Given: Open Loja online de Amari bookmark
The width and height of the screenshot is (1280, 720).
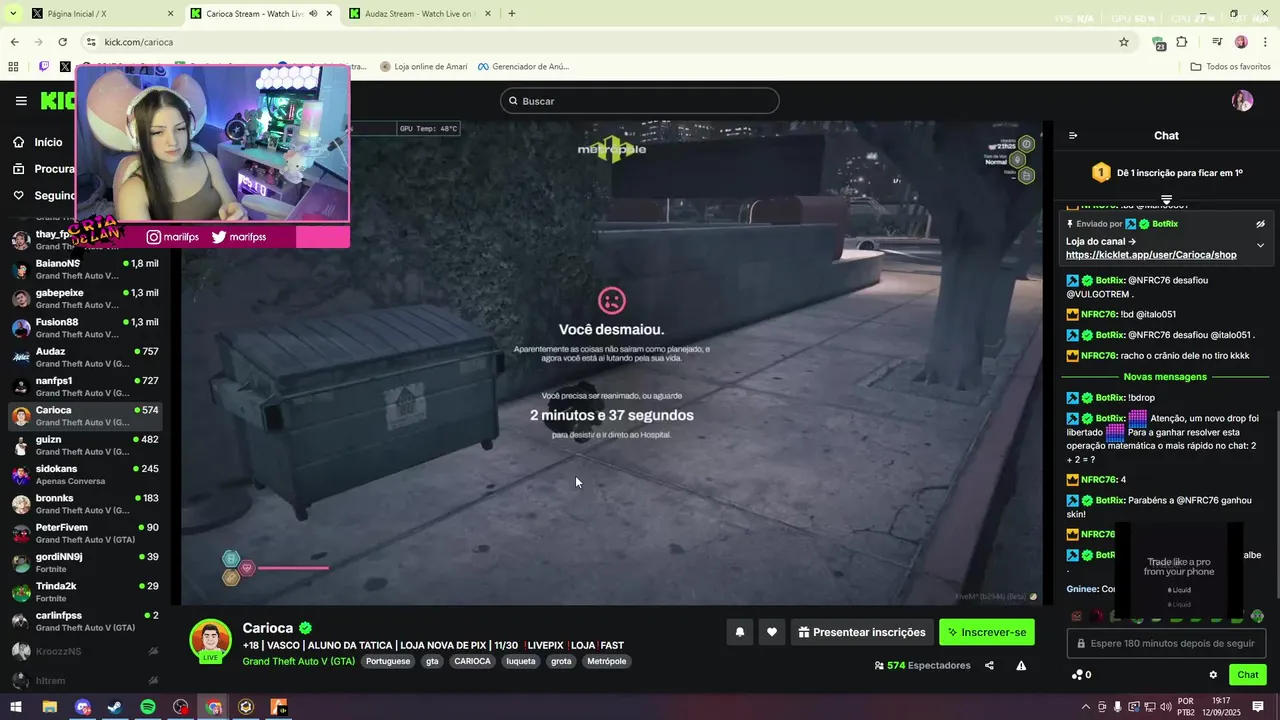Looking at the screenshot, I should pyautogui.click(x=424, y=67).
